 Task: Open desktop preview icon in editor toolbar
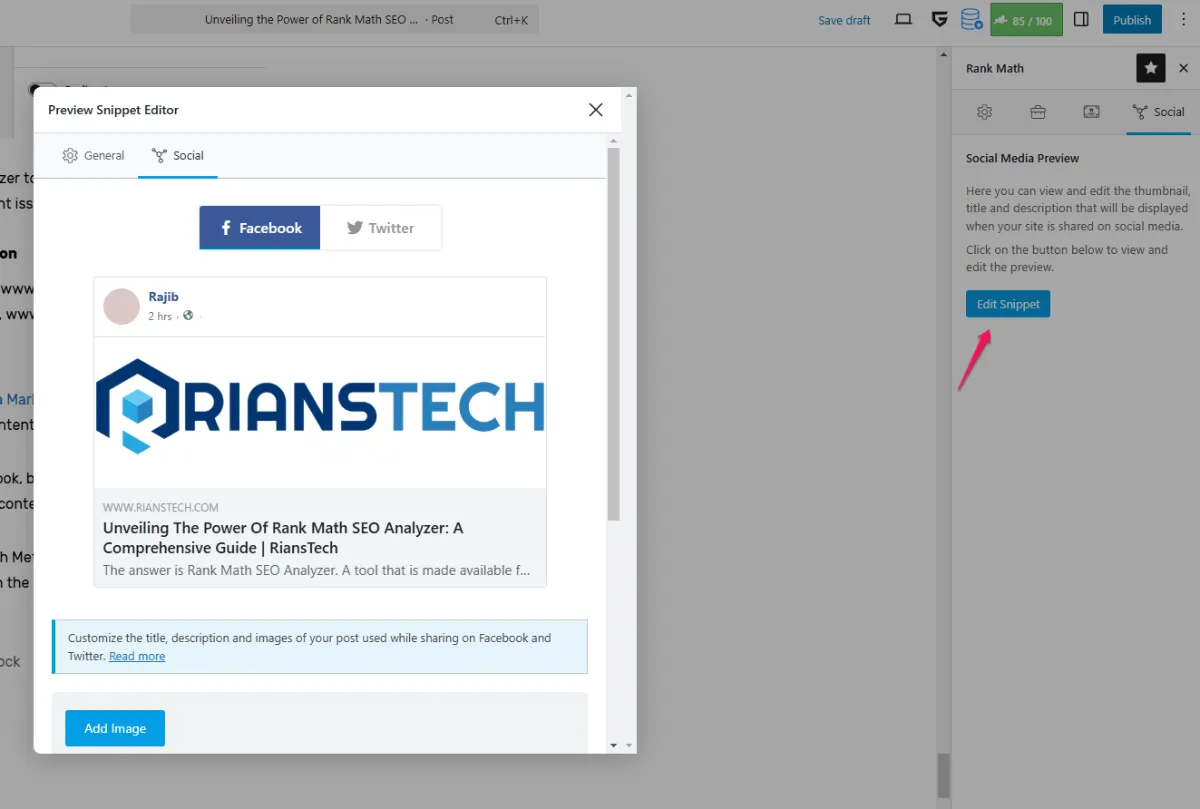click(x=903, y=19)
